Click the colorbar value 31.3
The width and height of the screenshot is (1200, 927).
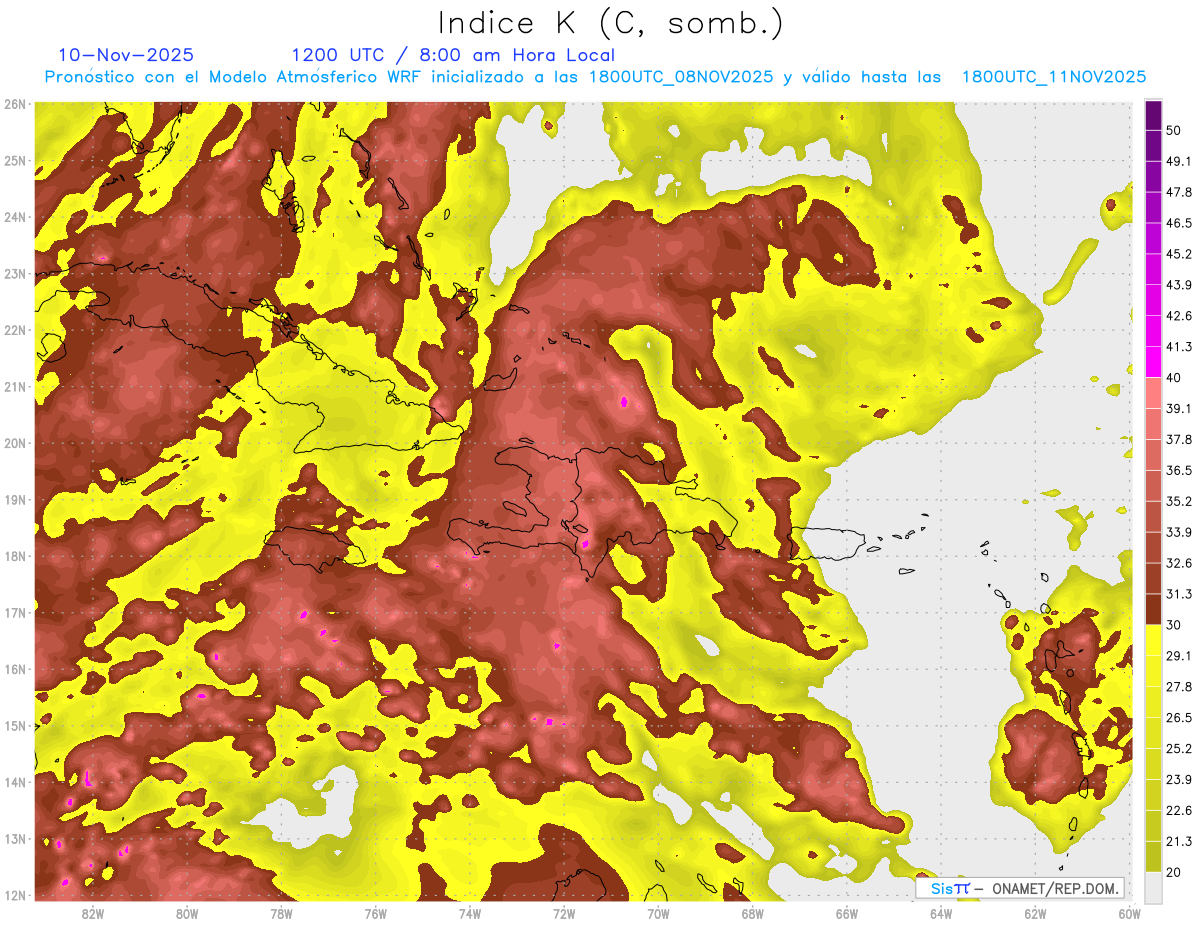tap(1179, 594)
